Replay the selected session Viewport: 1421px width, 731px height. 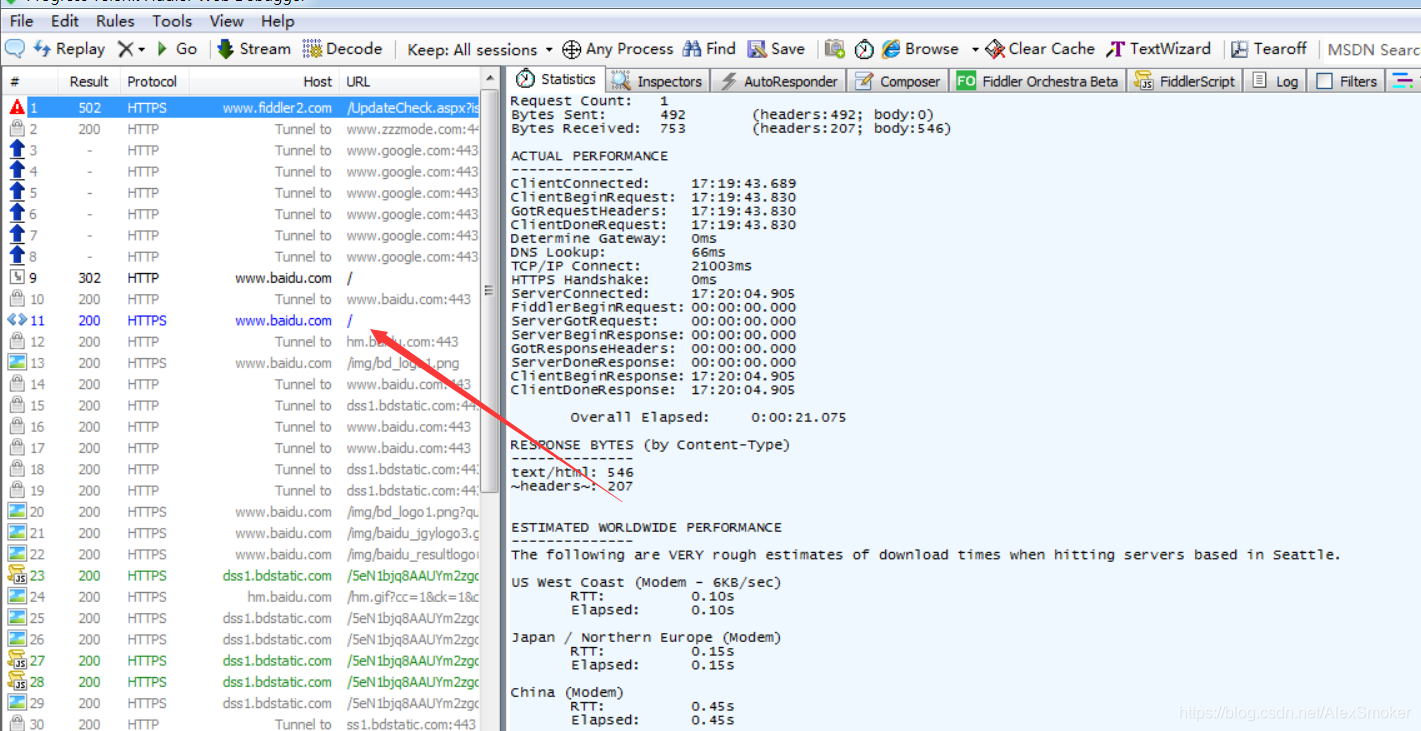[69, 48]
